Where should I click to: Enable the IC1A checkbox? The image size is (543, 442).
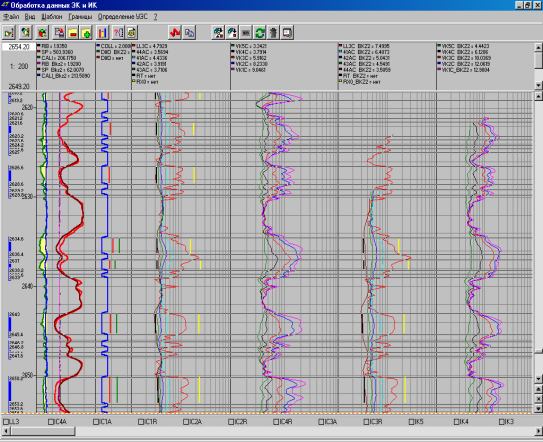coord(96,422)
